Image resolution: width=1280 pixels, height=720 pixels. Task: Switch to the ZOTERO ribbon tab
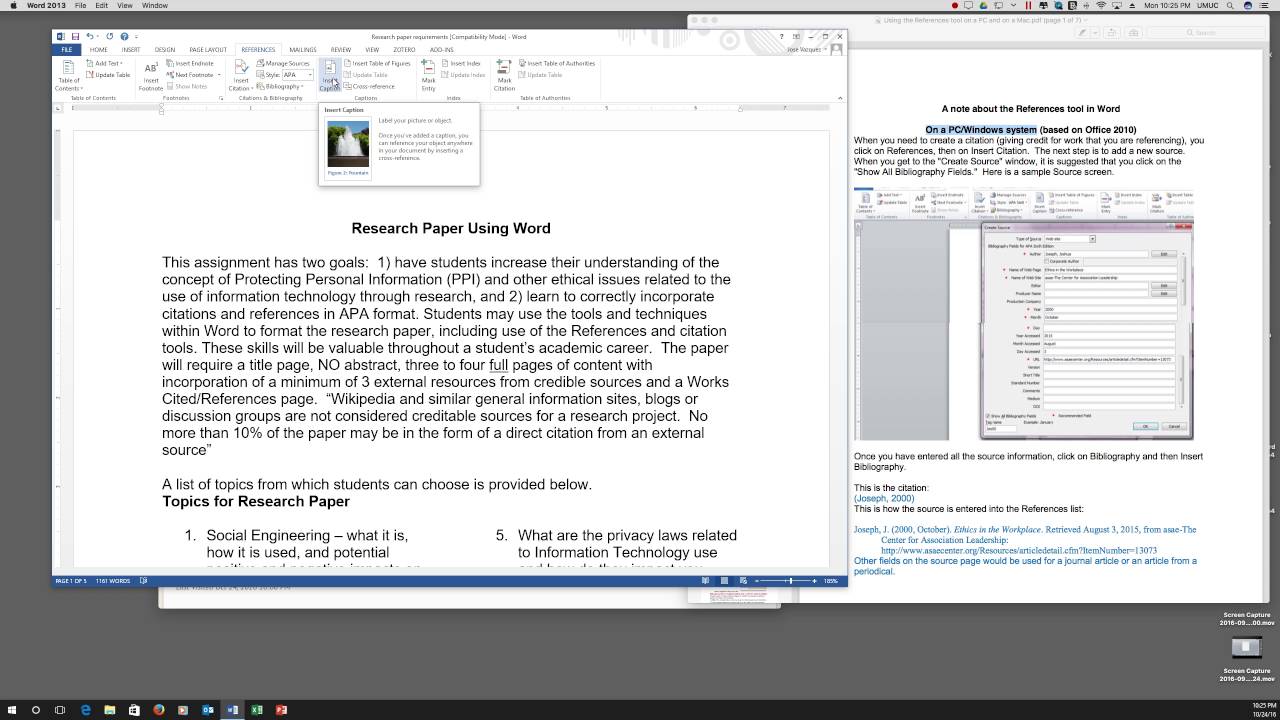pos(404,49)
